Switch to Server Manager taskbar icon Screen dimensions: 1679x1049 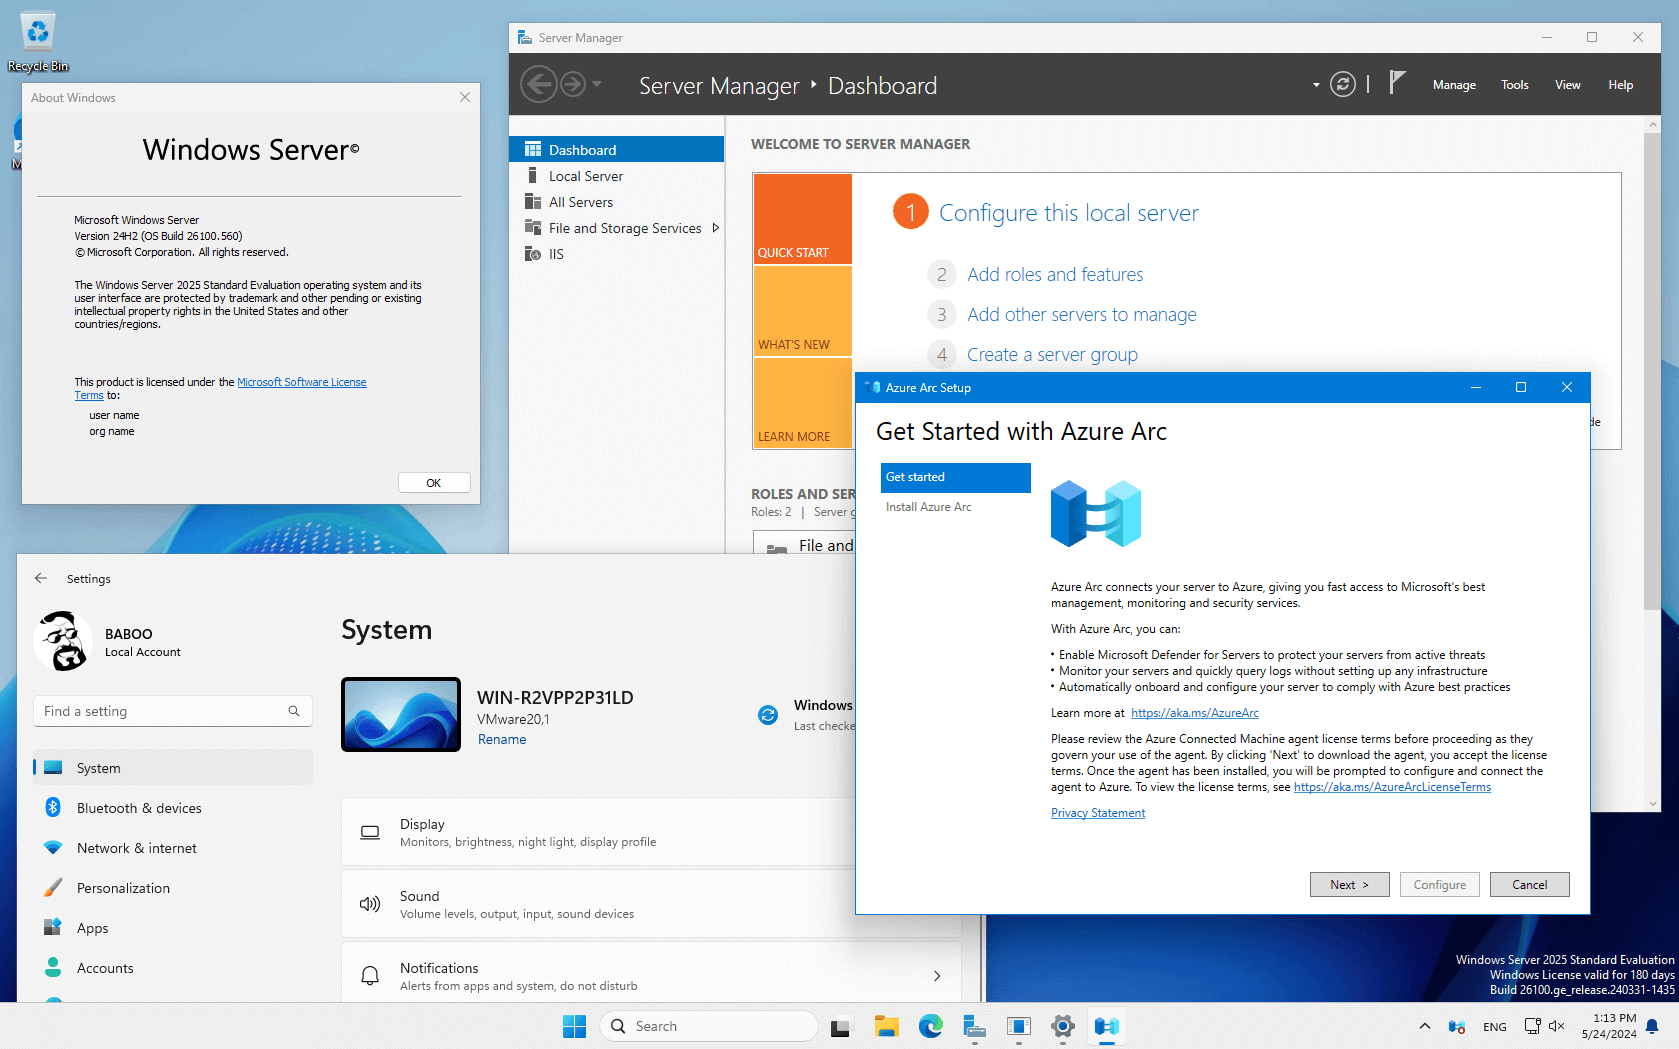pyautogui.click(x=975, y=1026)
